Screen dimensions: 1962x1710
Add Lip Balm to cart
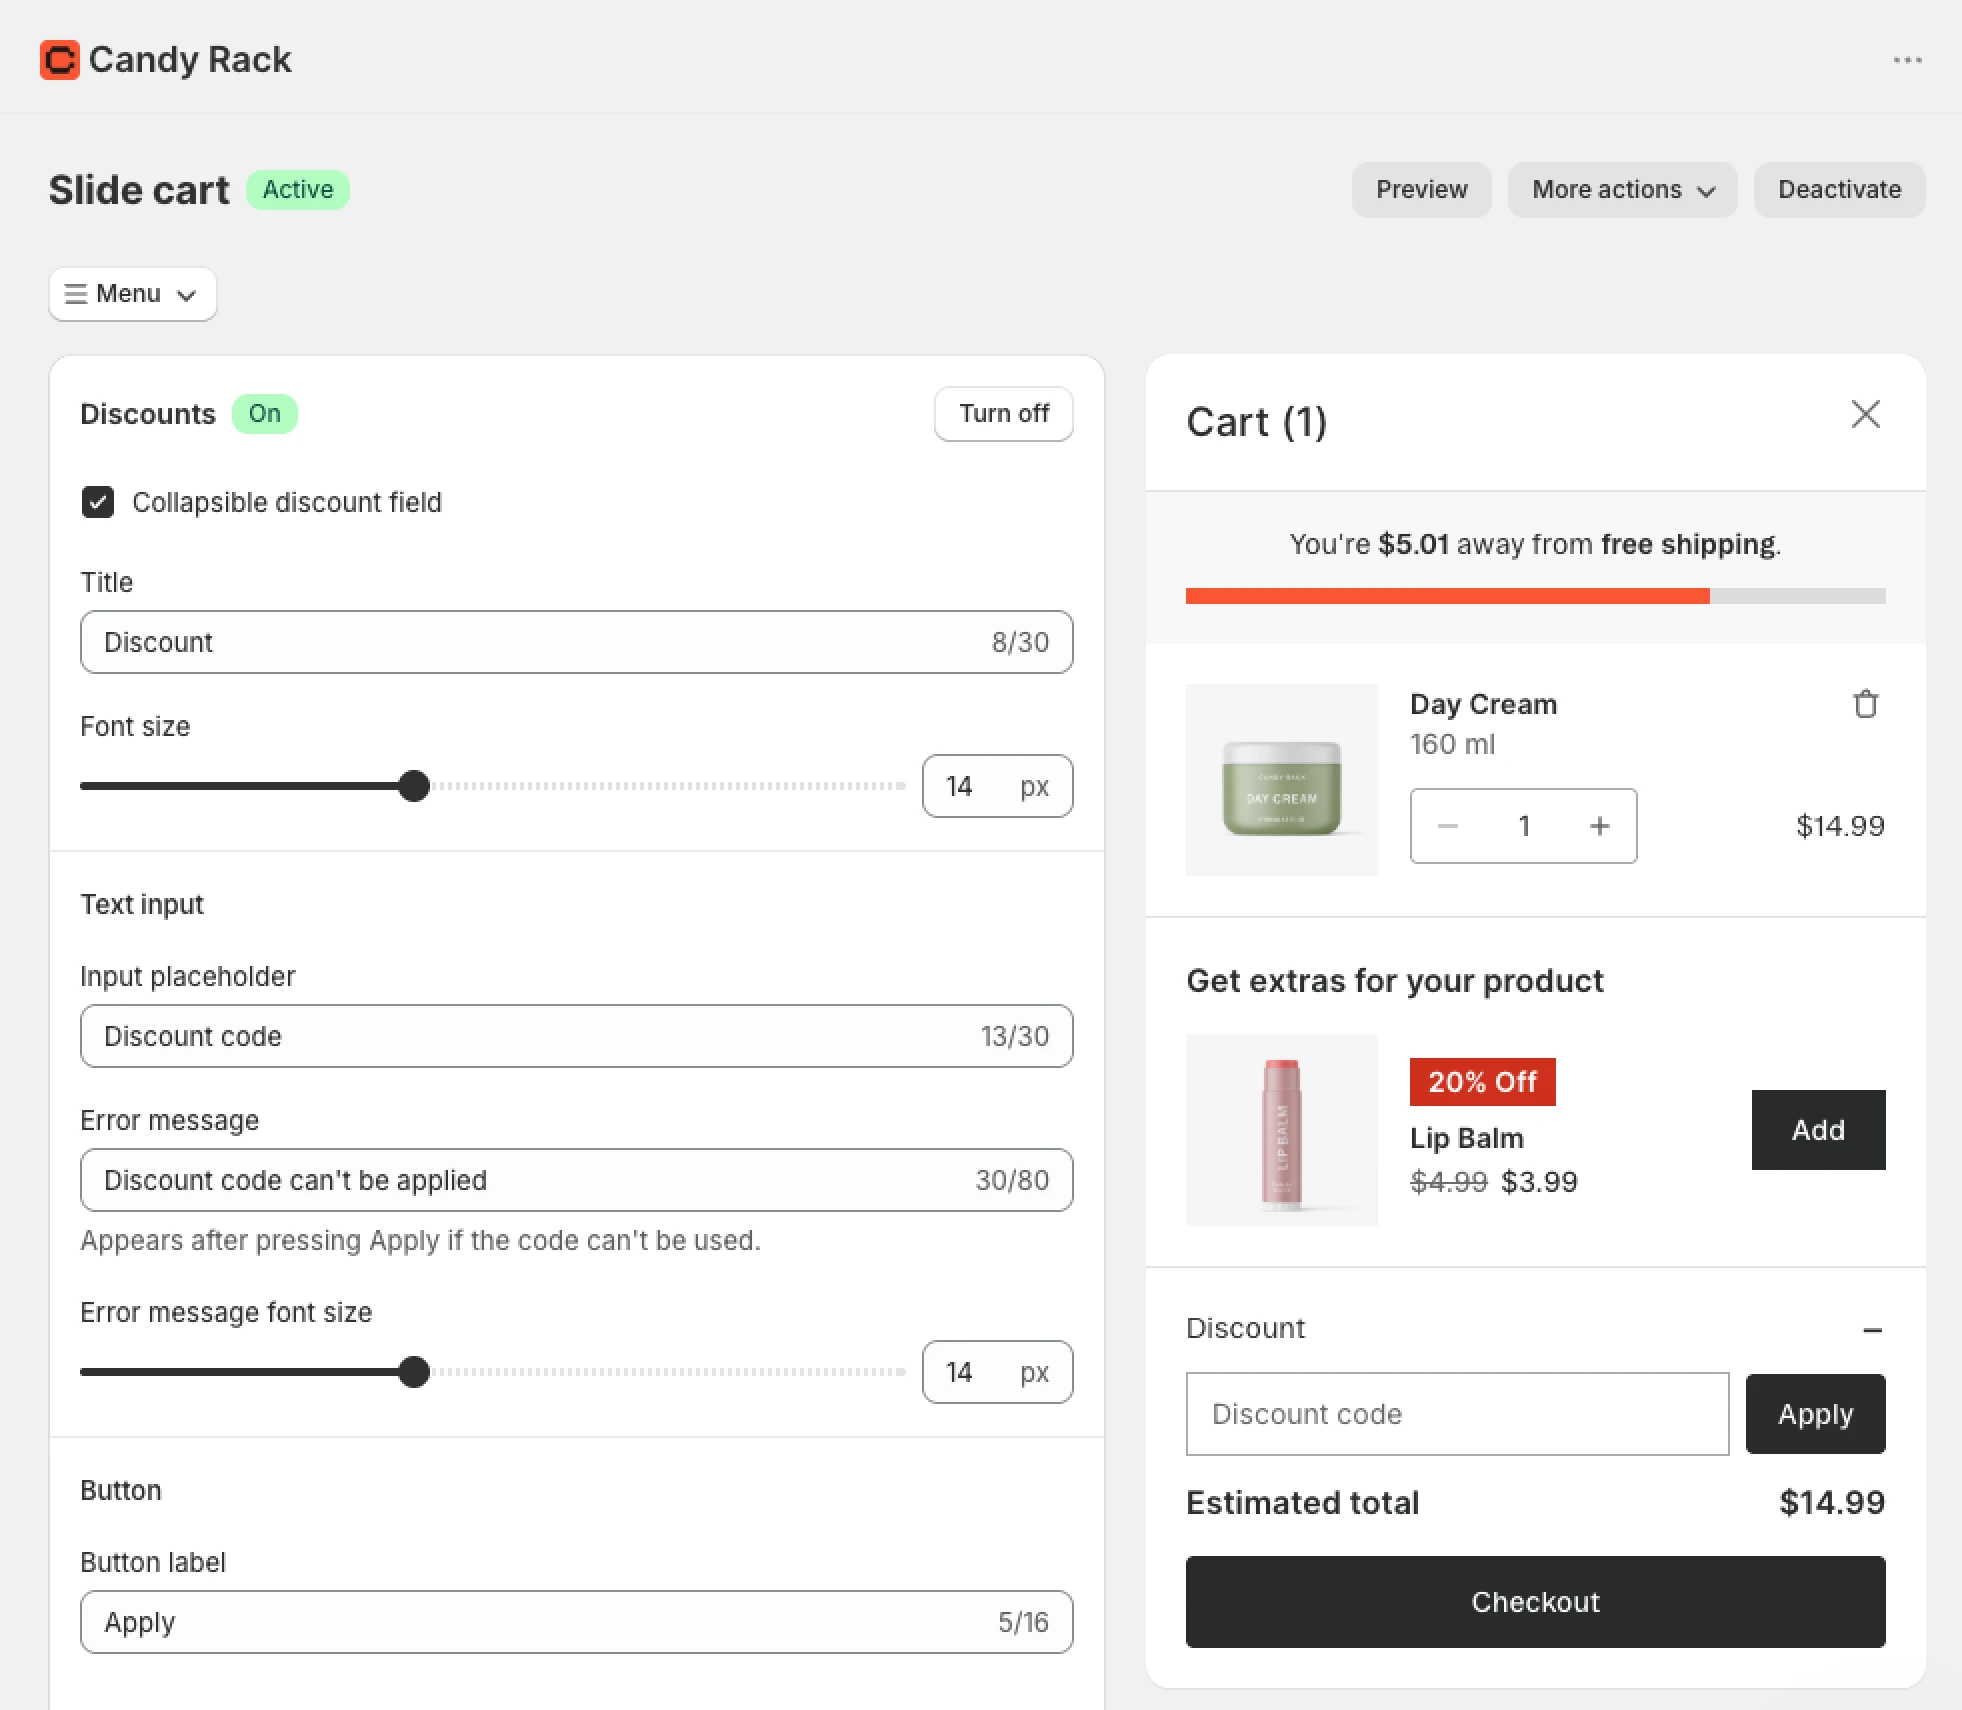[1818, 1130]
